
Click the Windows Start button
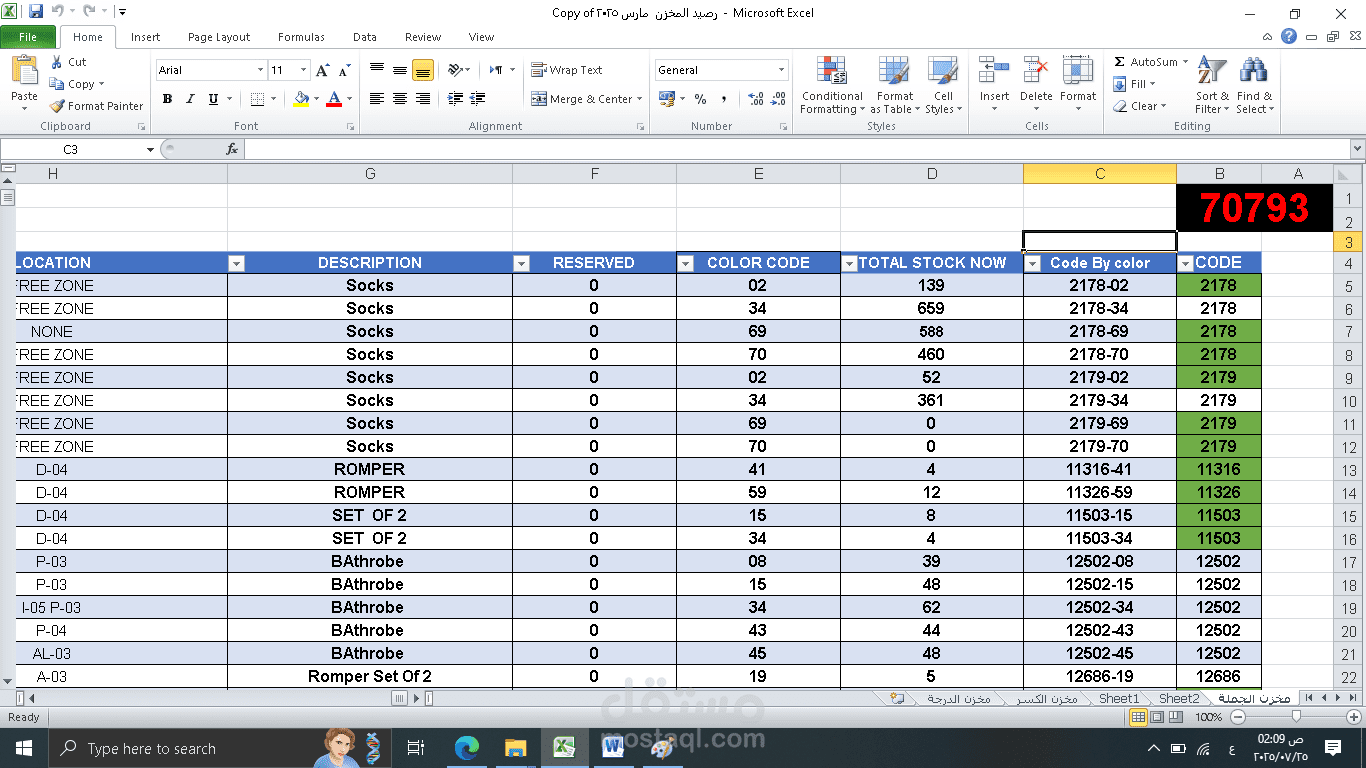[x=23, y=748]
